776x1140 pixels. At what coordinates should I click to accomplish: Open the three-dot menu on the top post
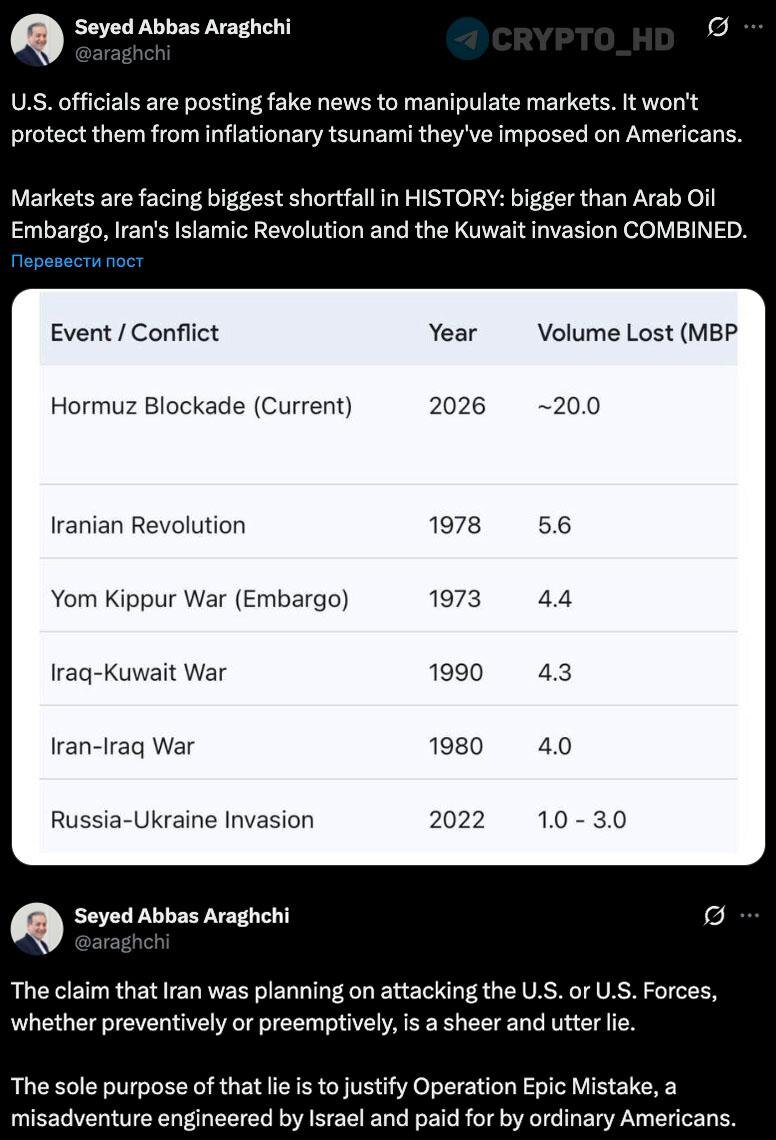point(753,27)
